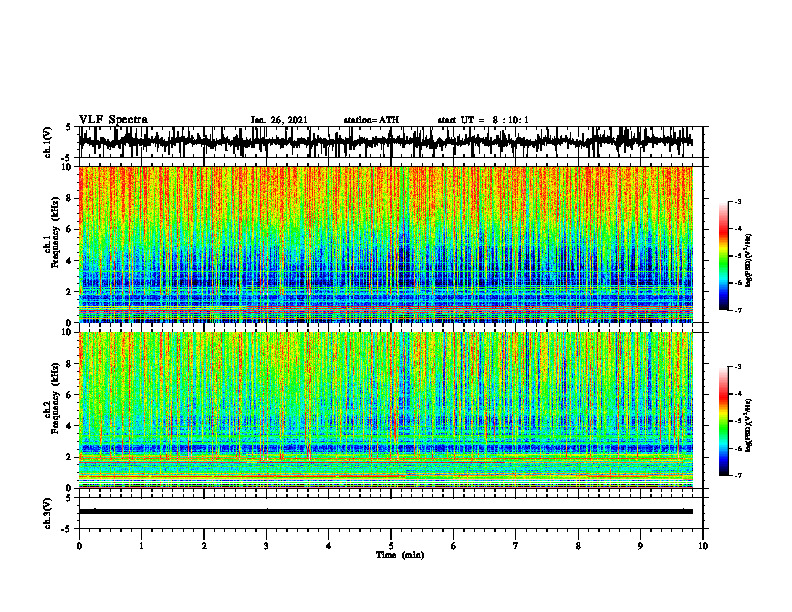Click the "1" tick on the time axis
The width and height of the screenshot is (792, 612).
141,546
